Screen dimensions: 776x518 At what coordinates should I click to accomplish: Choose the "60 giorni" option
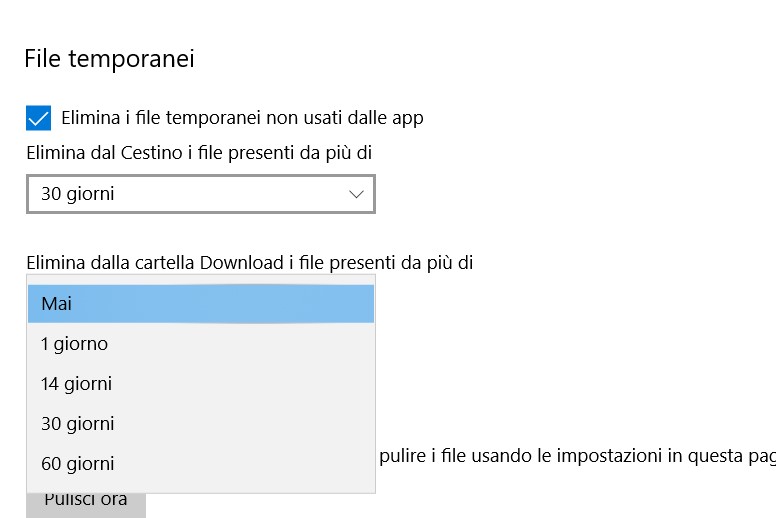200,463
